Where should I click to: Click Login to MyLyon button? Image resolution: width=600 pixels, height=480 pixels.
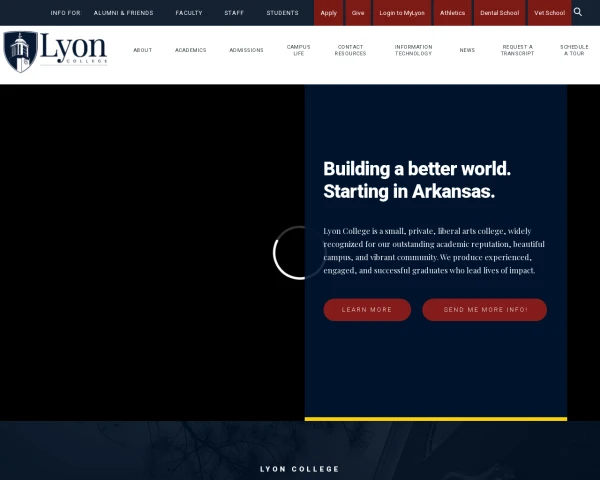pyautogui.click(x=402, y=13)
